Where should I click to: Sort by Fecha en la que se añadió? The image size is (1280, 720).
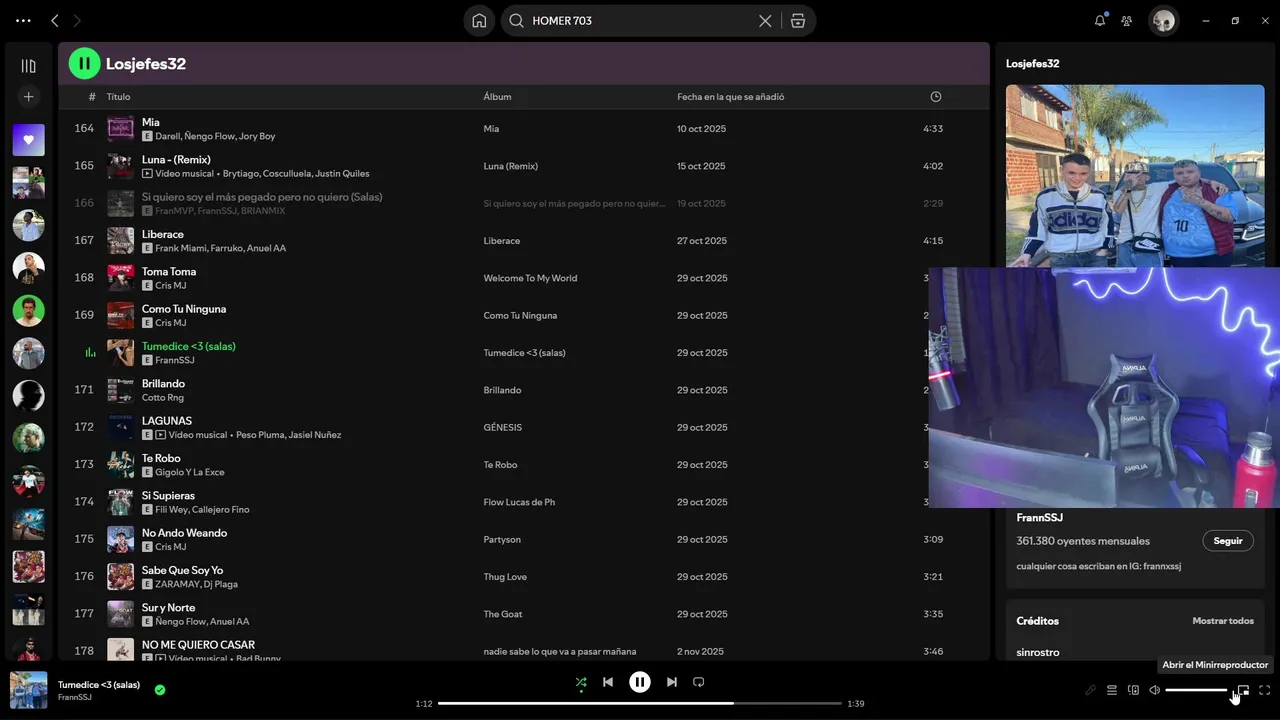coord(730,97)
